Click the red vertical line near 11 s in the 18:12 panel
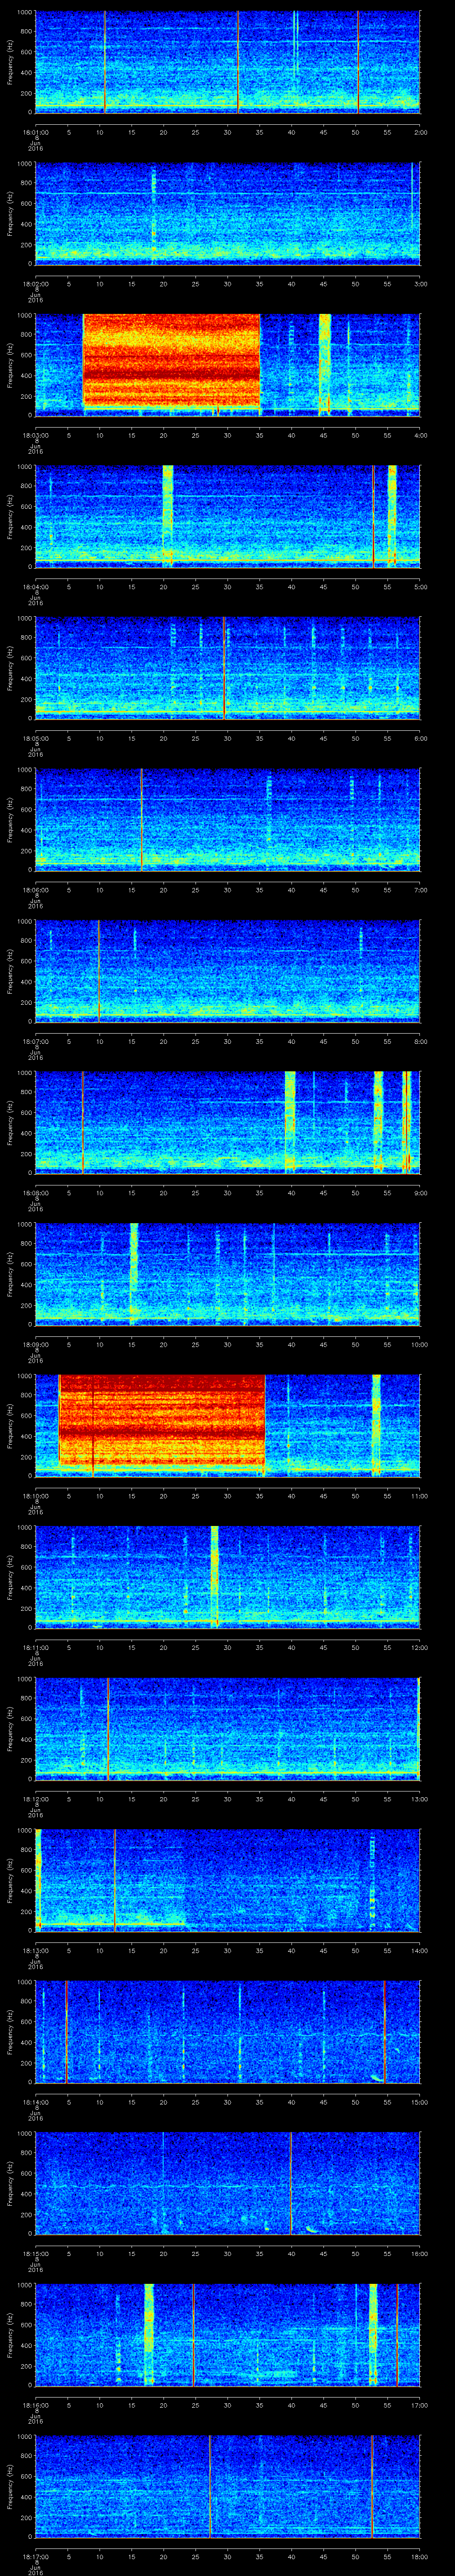455x2576 pixels. coord(108,1728)
